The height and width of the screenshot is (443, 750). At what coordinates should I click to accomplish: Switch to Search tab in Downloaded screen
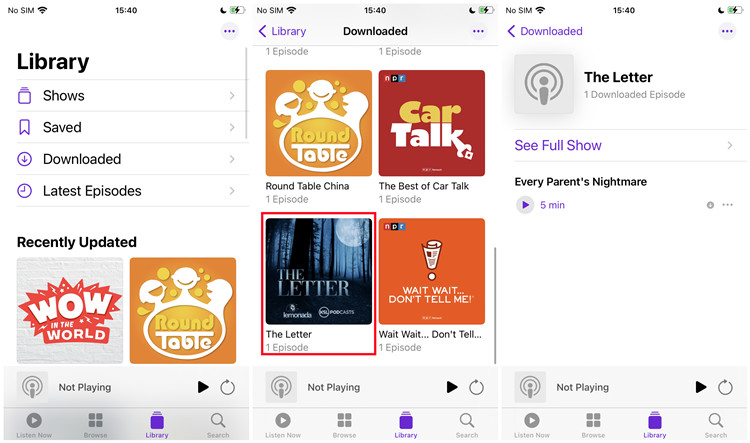click(x=467, y=425)
